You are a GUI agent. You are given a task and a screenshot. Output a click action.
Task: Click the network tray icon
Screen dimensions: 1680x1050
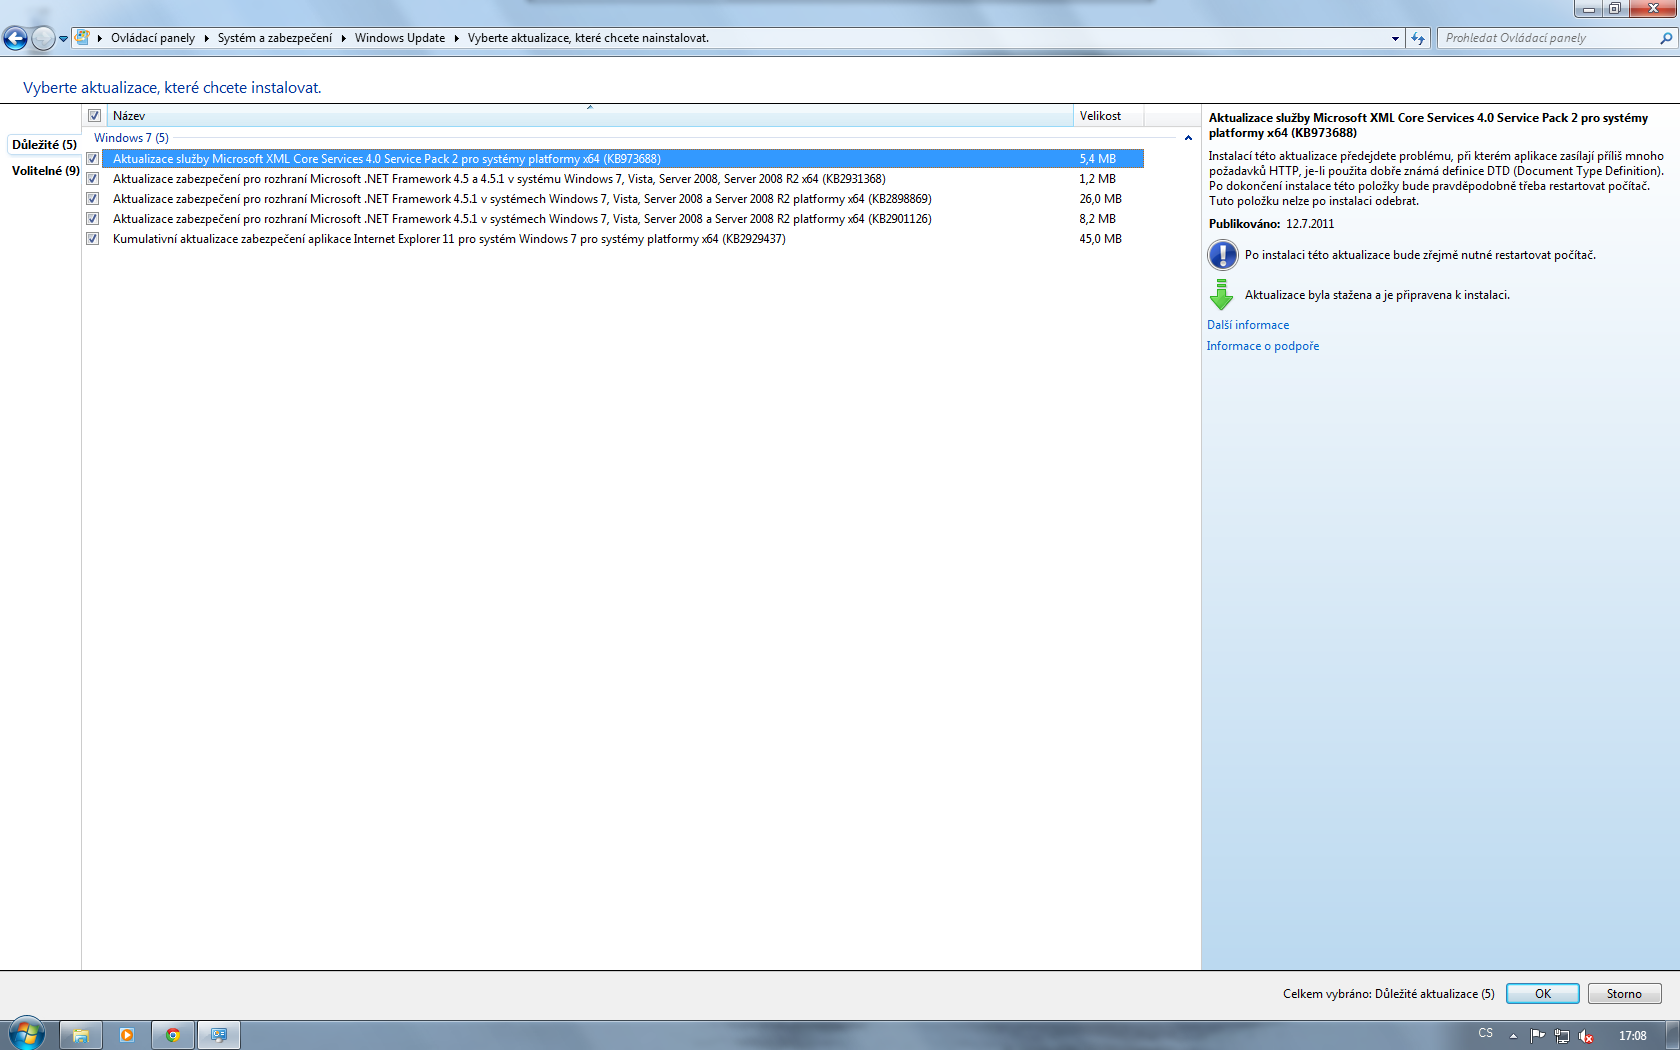coord(1562,1035)
